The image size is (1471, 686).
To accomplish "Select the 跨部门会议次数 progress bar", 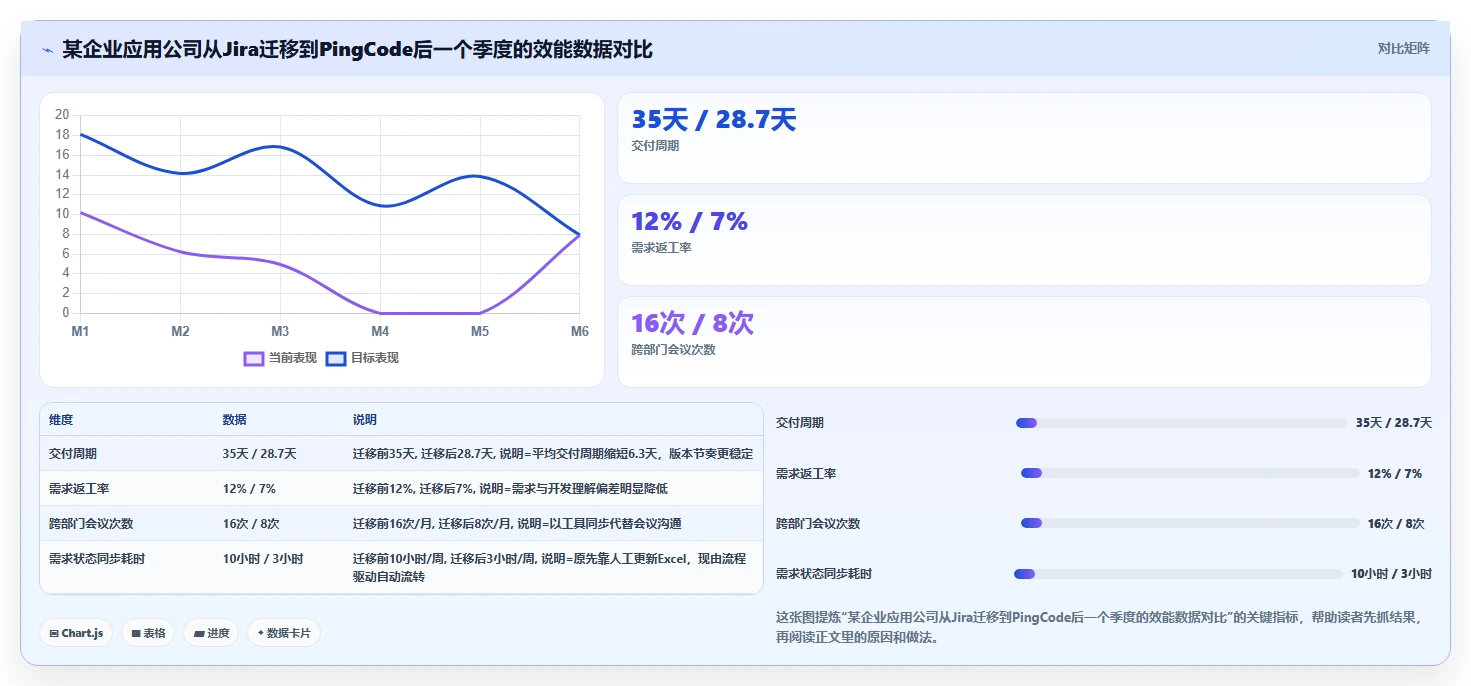I will click(1190, 523).
